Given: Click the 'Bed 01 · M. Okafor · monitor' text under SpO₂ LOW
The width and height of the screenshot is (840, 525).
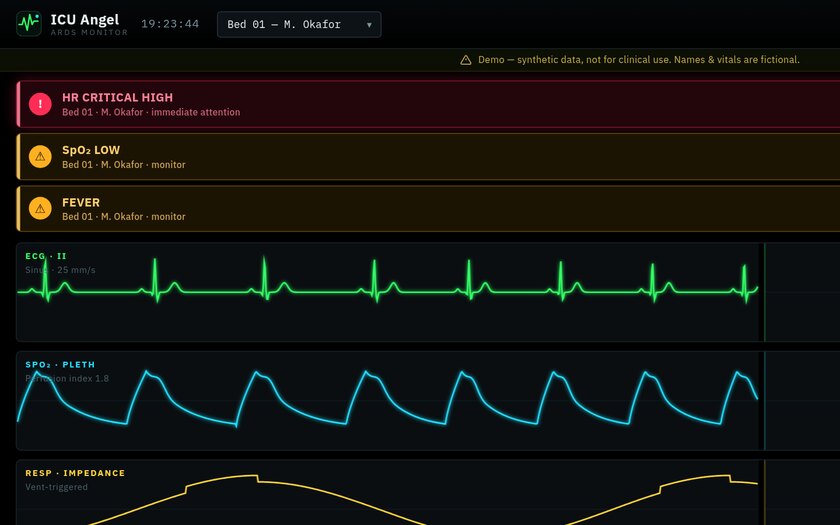Looking at the screenshot, I should point(124,165).
